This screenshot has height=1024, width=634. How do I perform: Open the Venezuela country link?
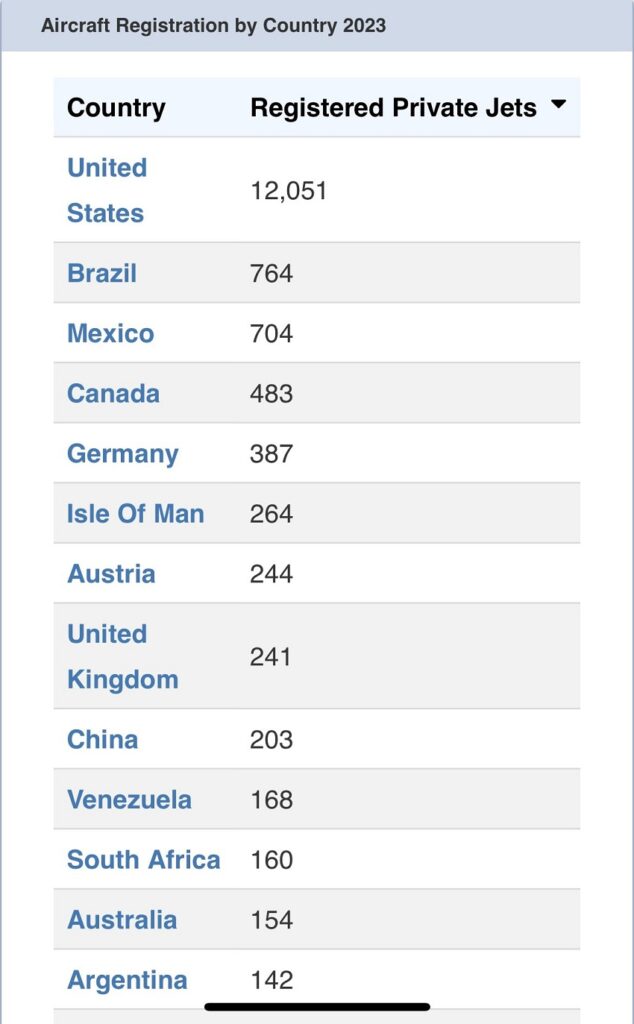(129, 799)
